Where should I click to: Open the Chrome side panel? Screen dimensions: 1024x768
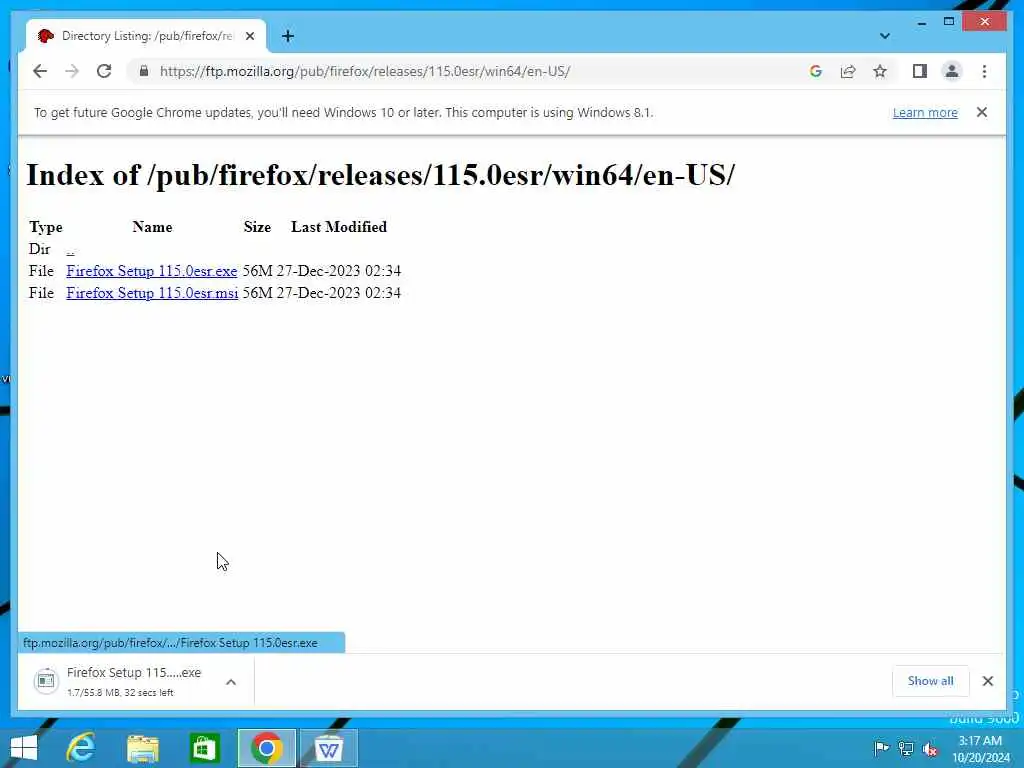[920, 71]
